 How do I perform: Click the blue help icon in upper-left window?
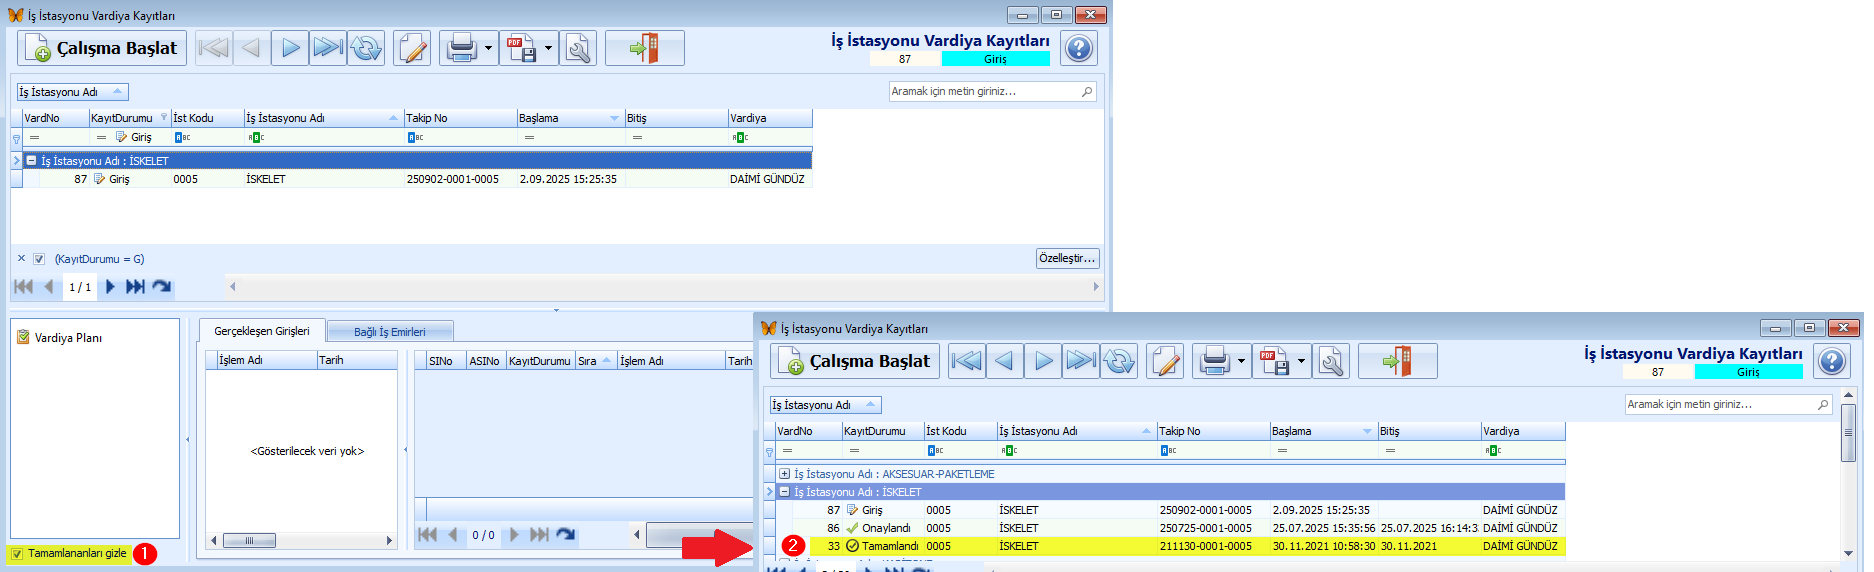(x=1079, y=48)
